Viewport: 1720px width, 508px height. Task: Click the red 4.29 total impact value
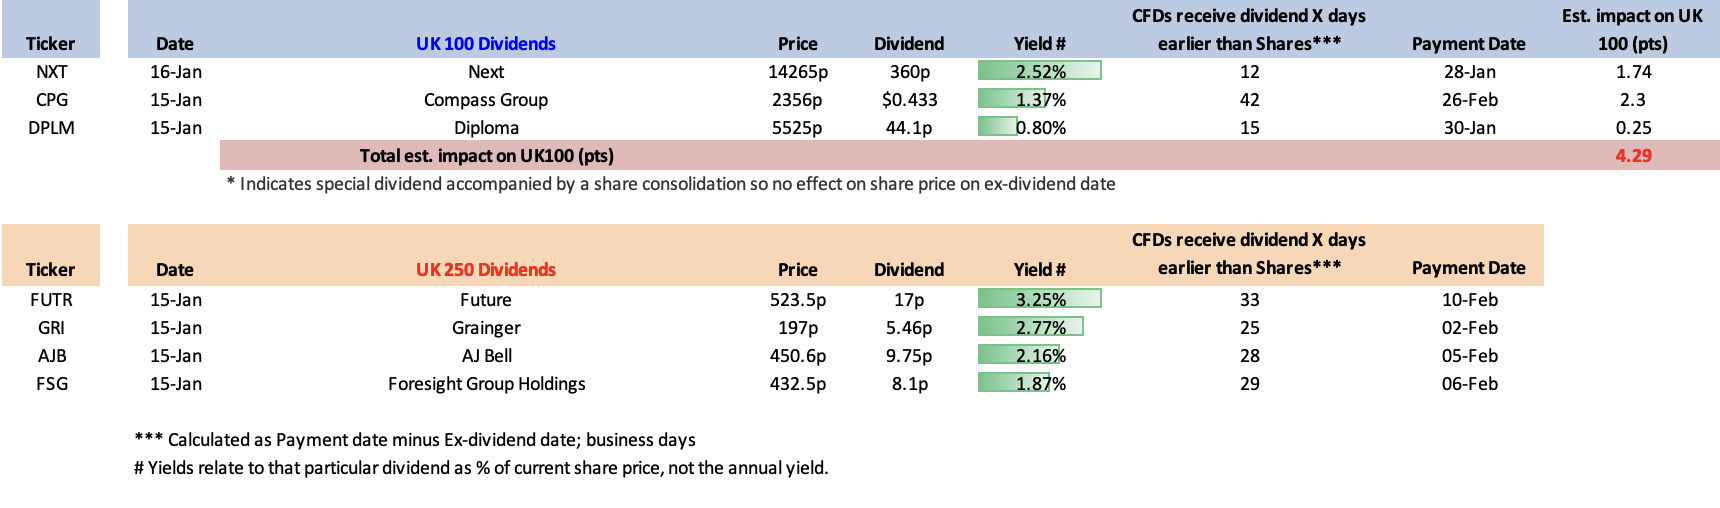(1633, 156)
